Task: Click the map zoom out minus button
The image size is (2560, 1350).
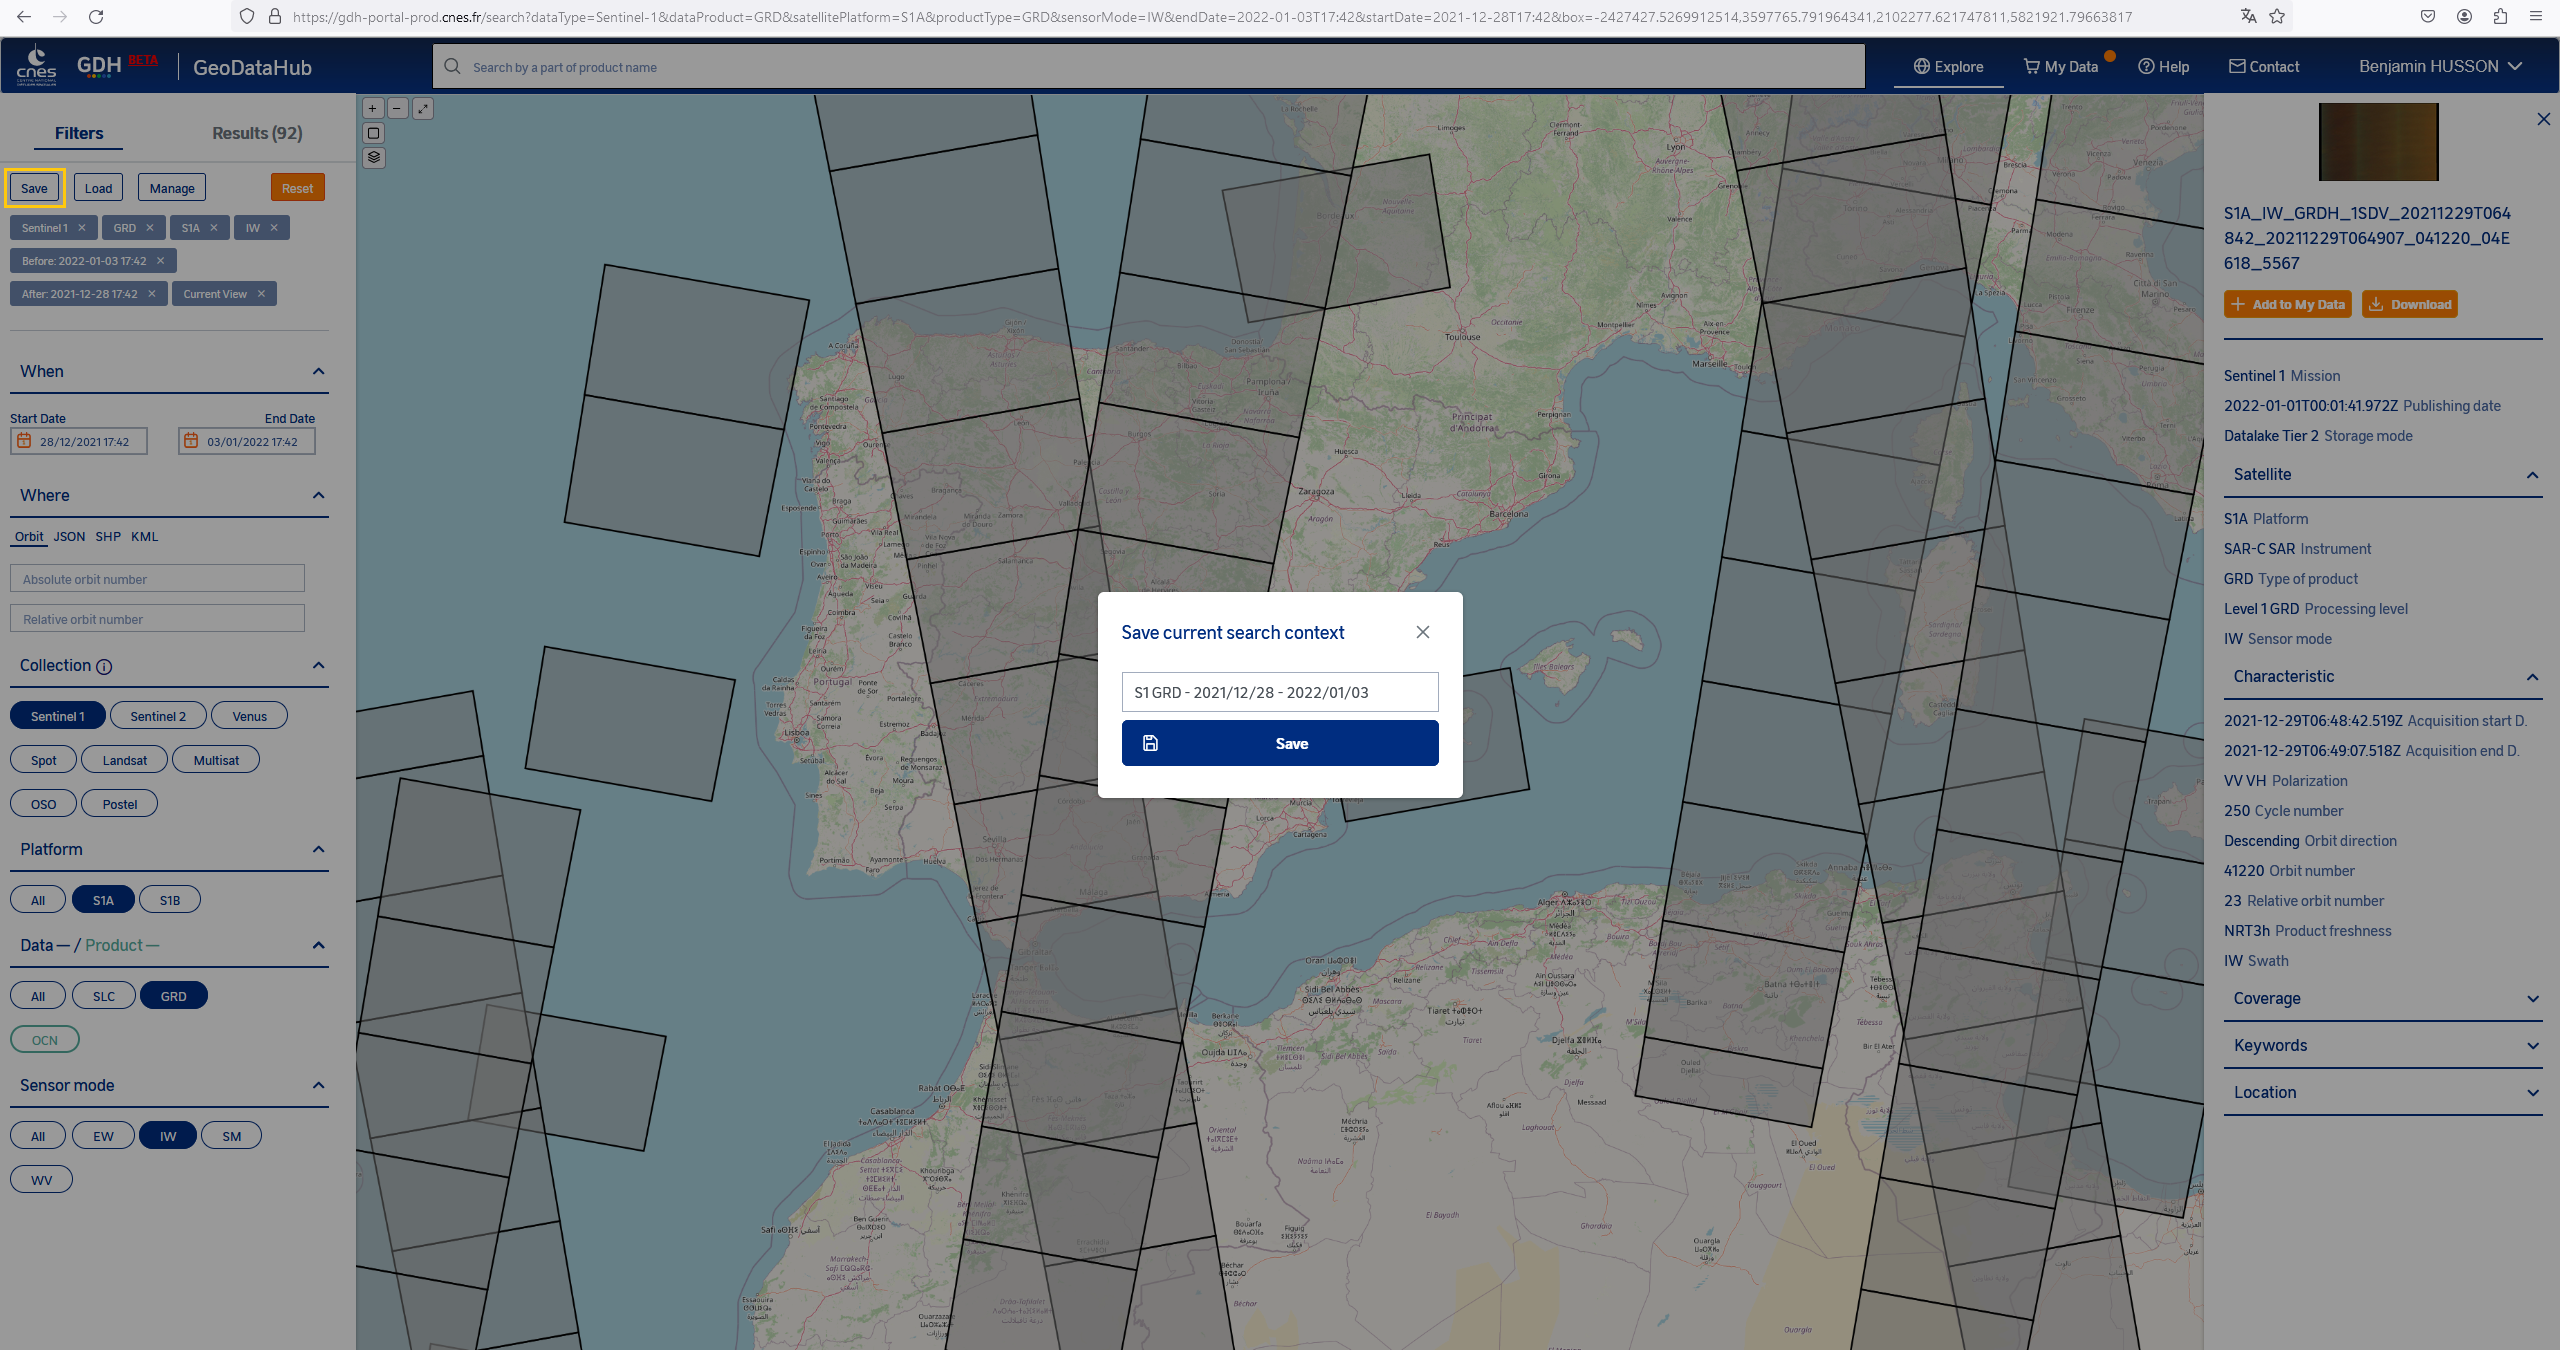Action: pos(398,108)
